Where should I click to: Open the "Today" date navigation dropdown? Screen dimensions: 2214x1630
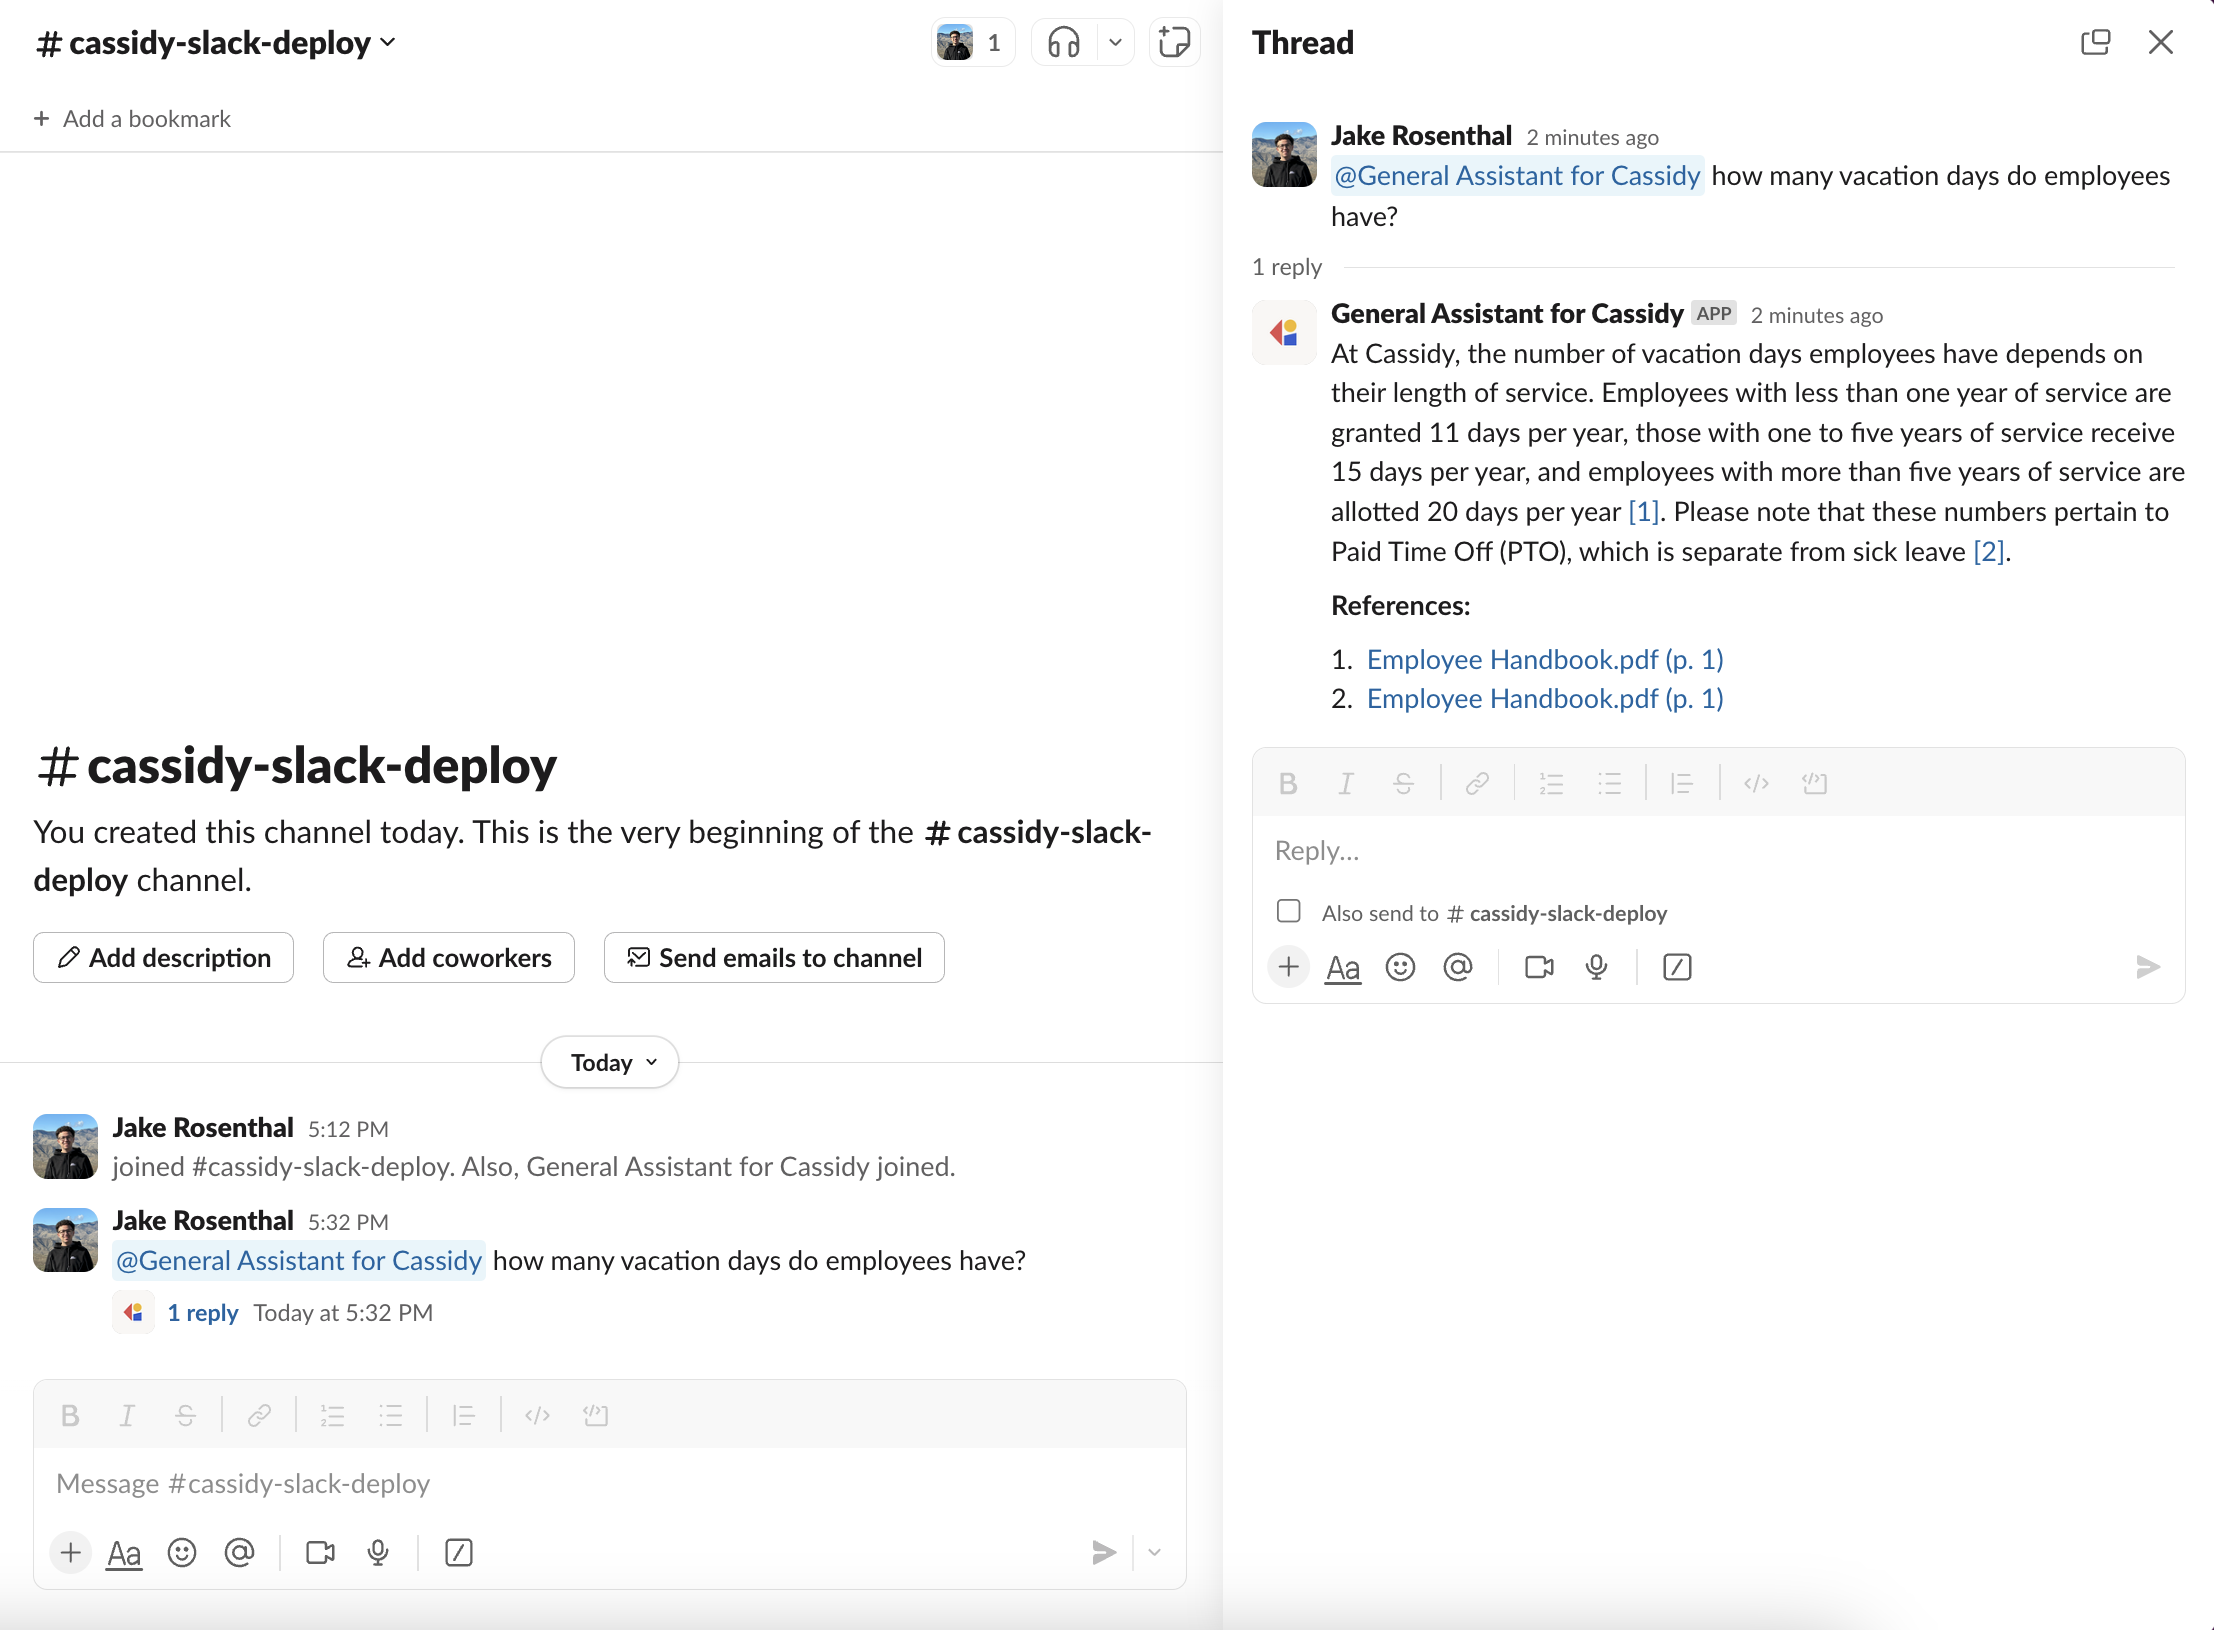609,1062
